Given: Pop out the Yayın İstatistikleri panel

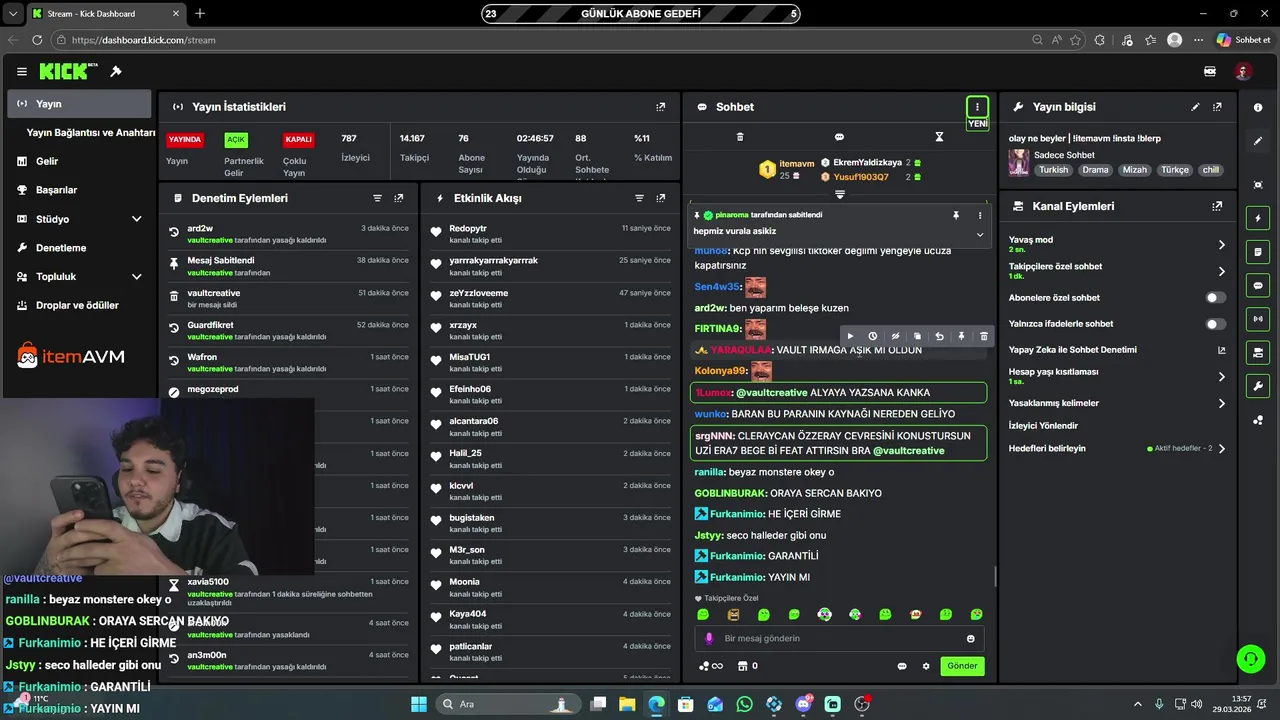Looking at the screenshot, I should point(660,107).
